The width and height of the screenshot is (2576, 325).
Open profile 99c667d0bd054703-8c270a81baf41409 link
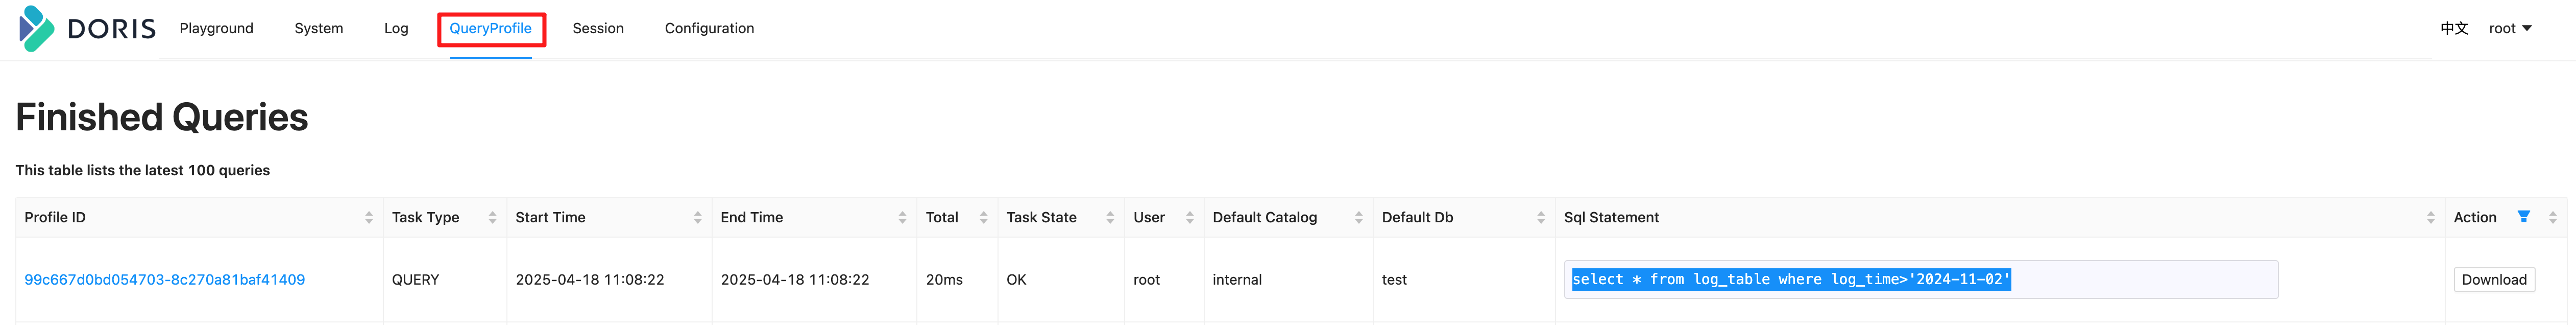coord(164,280)
